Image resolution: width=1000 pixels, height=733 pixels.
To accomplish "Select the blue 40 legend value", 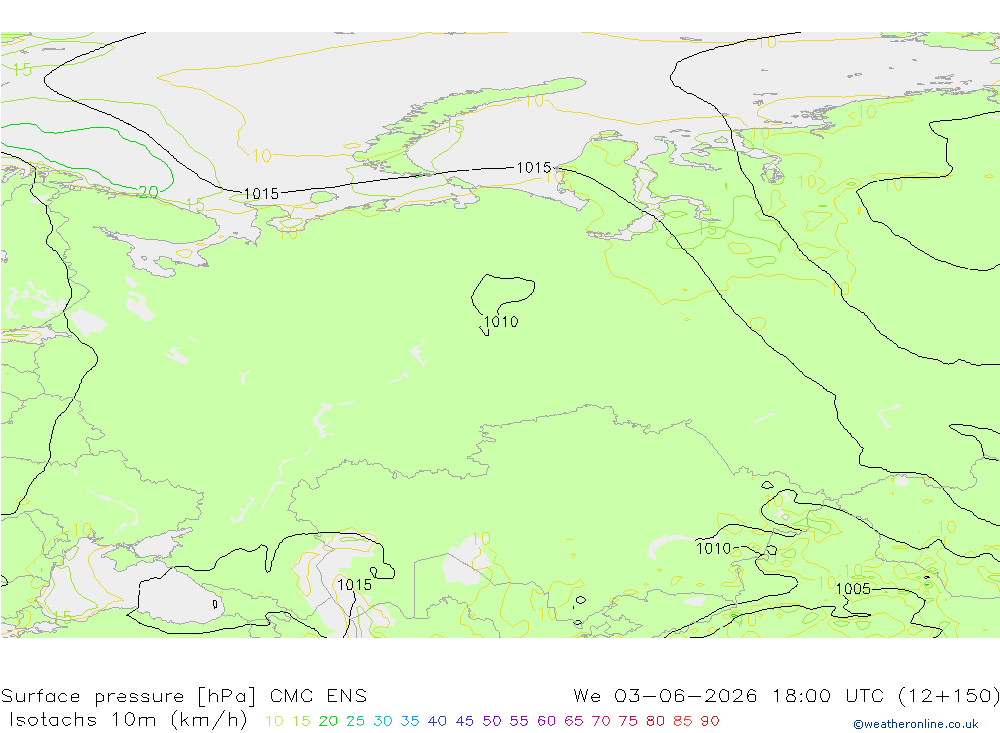I will click(437, 721).
